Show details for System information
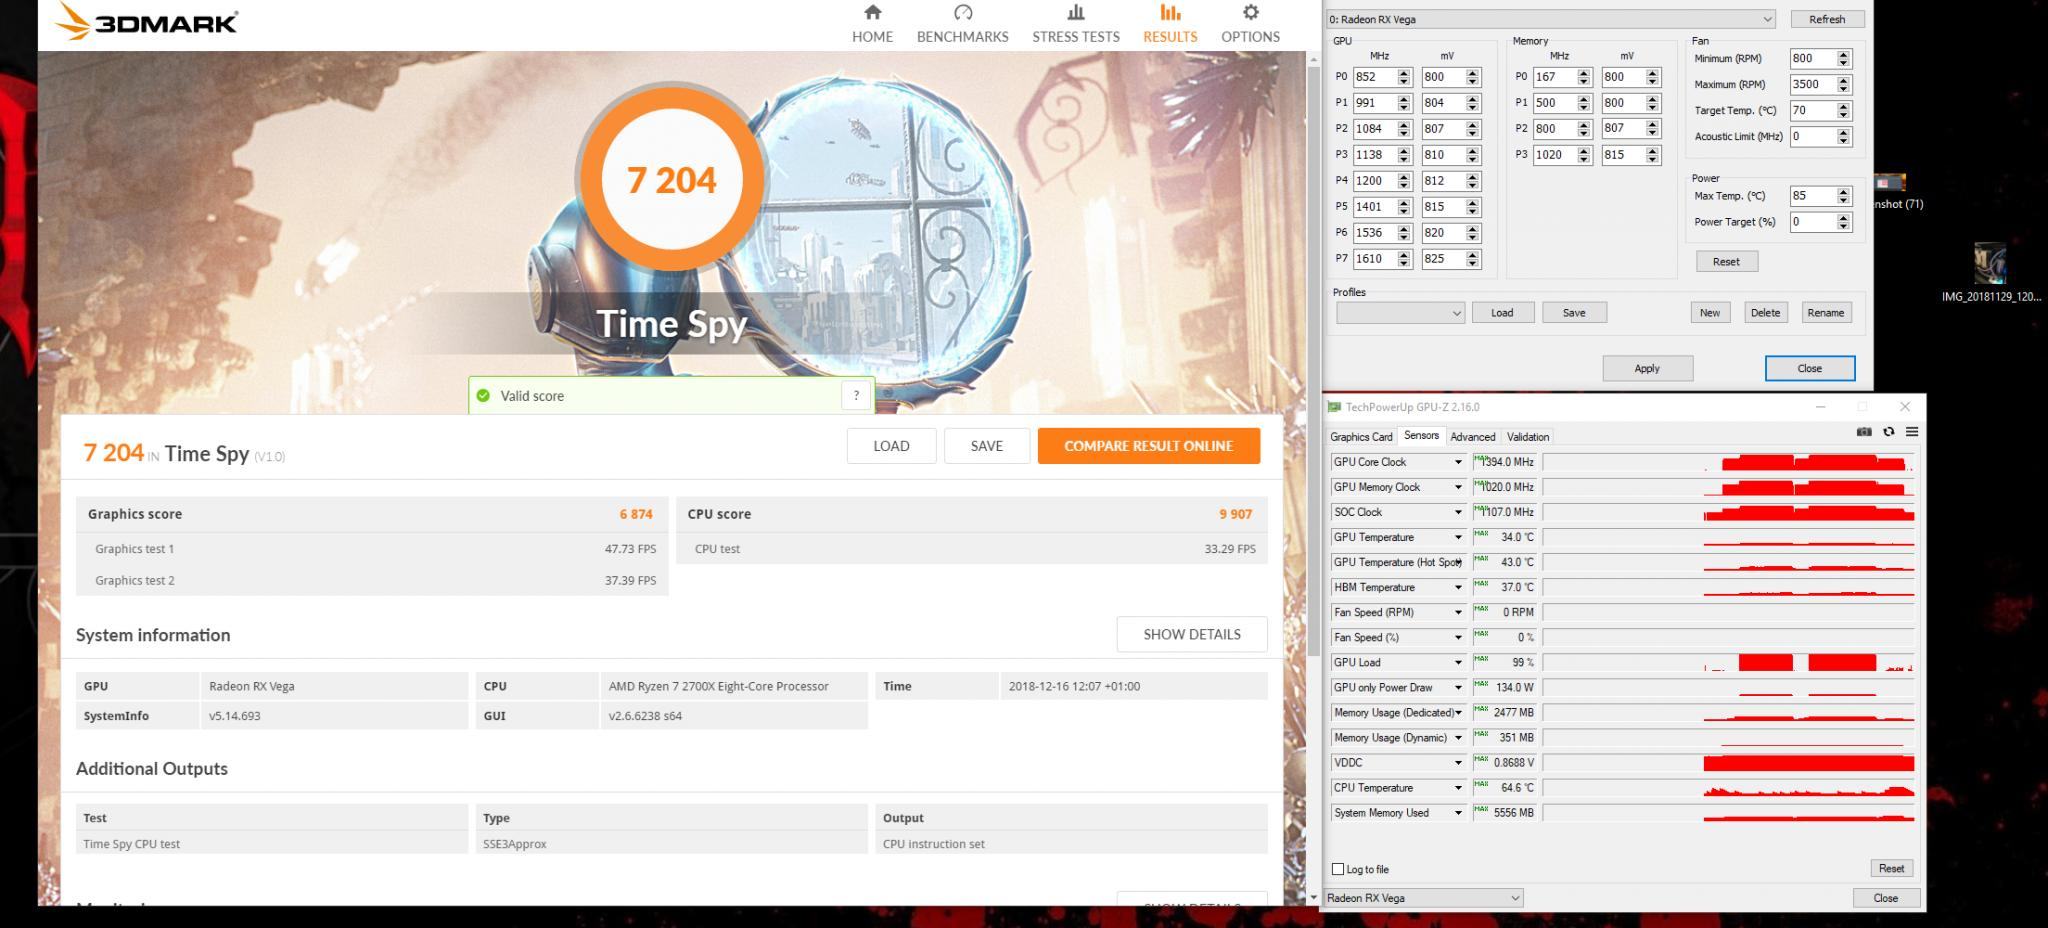 point(1192,634)
